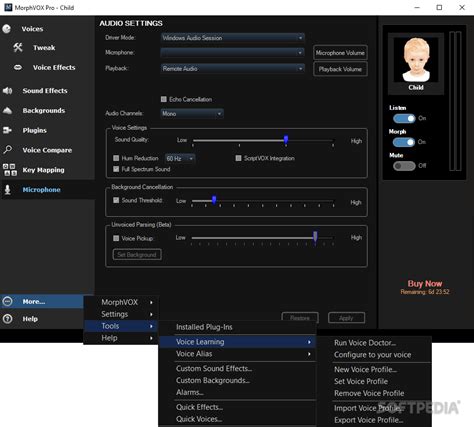Click the Microphone Volume button
Screen dimensions: 474x427
coord(340,53)
